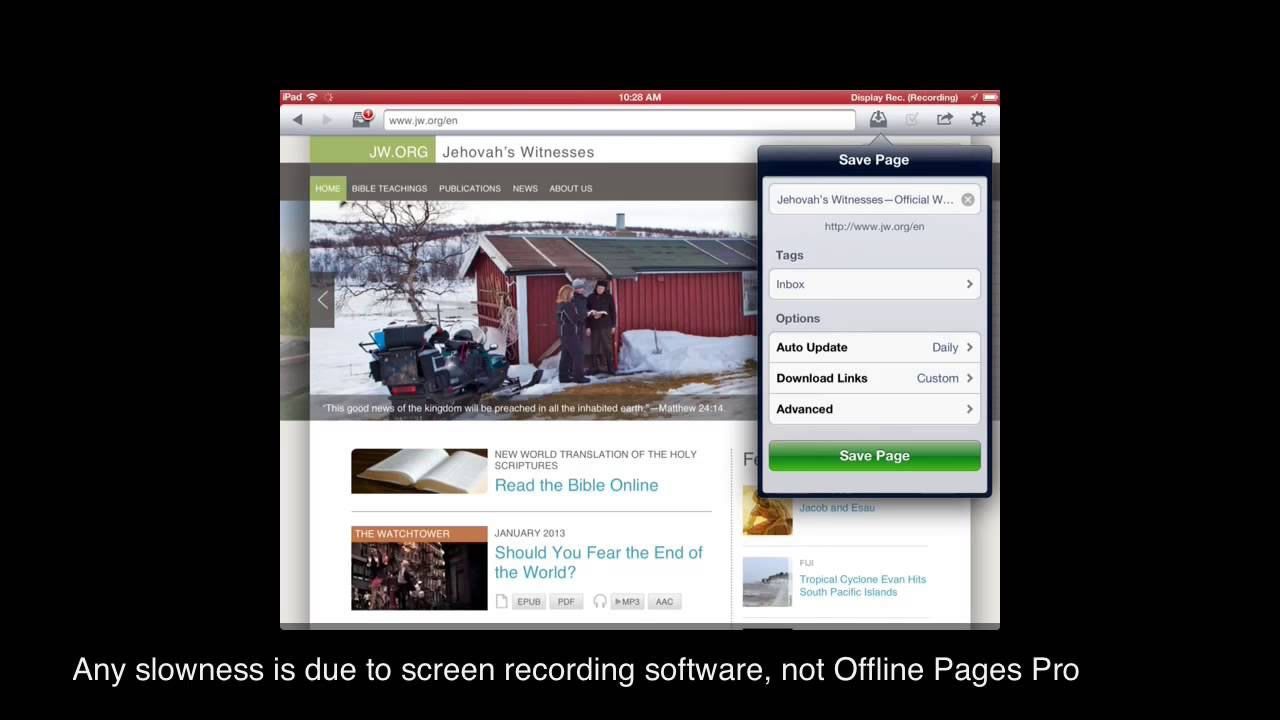Click the www.jw.org/en address bar
The width and height of the screenshot is (1280, 720).
point(619,120)
